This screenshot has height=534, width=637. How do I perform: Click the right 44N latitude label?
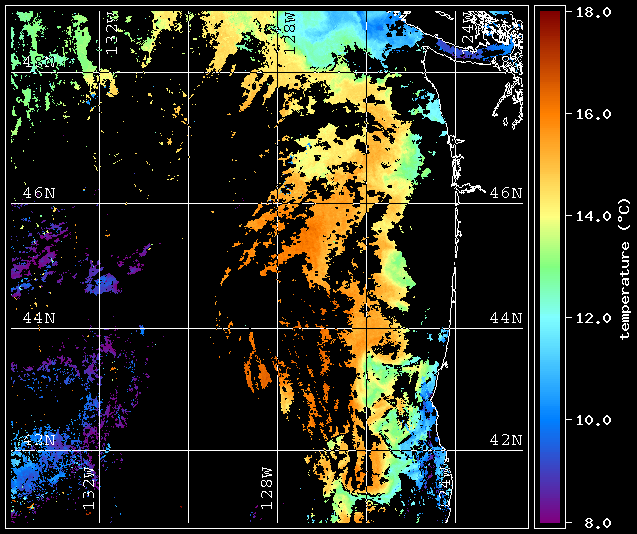pos(506,318)
